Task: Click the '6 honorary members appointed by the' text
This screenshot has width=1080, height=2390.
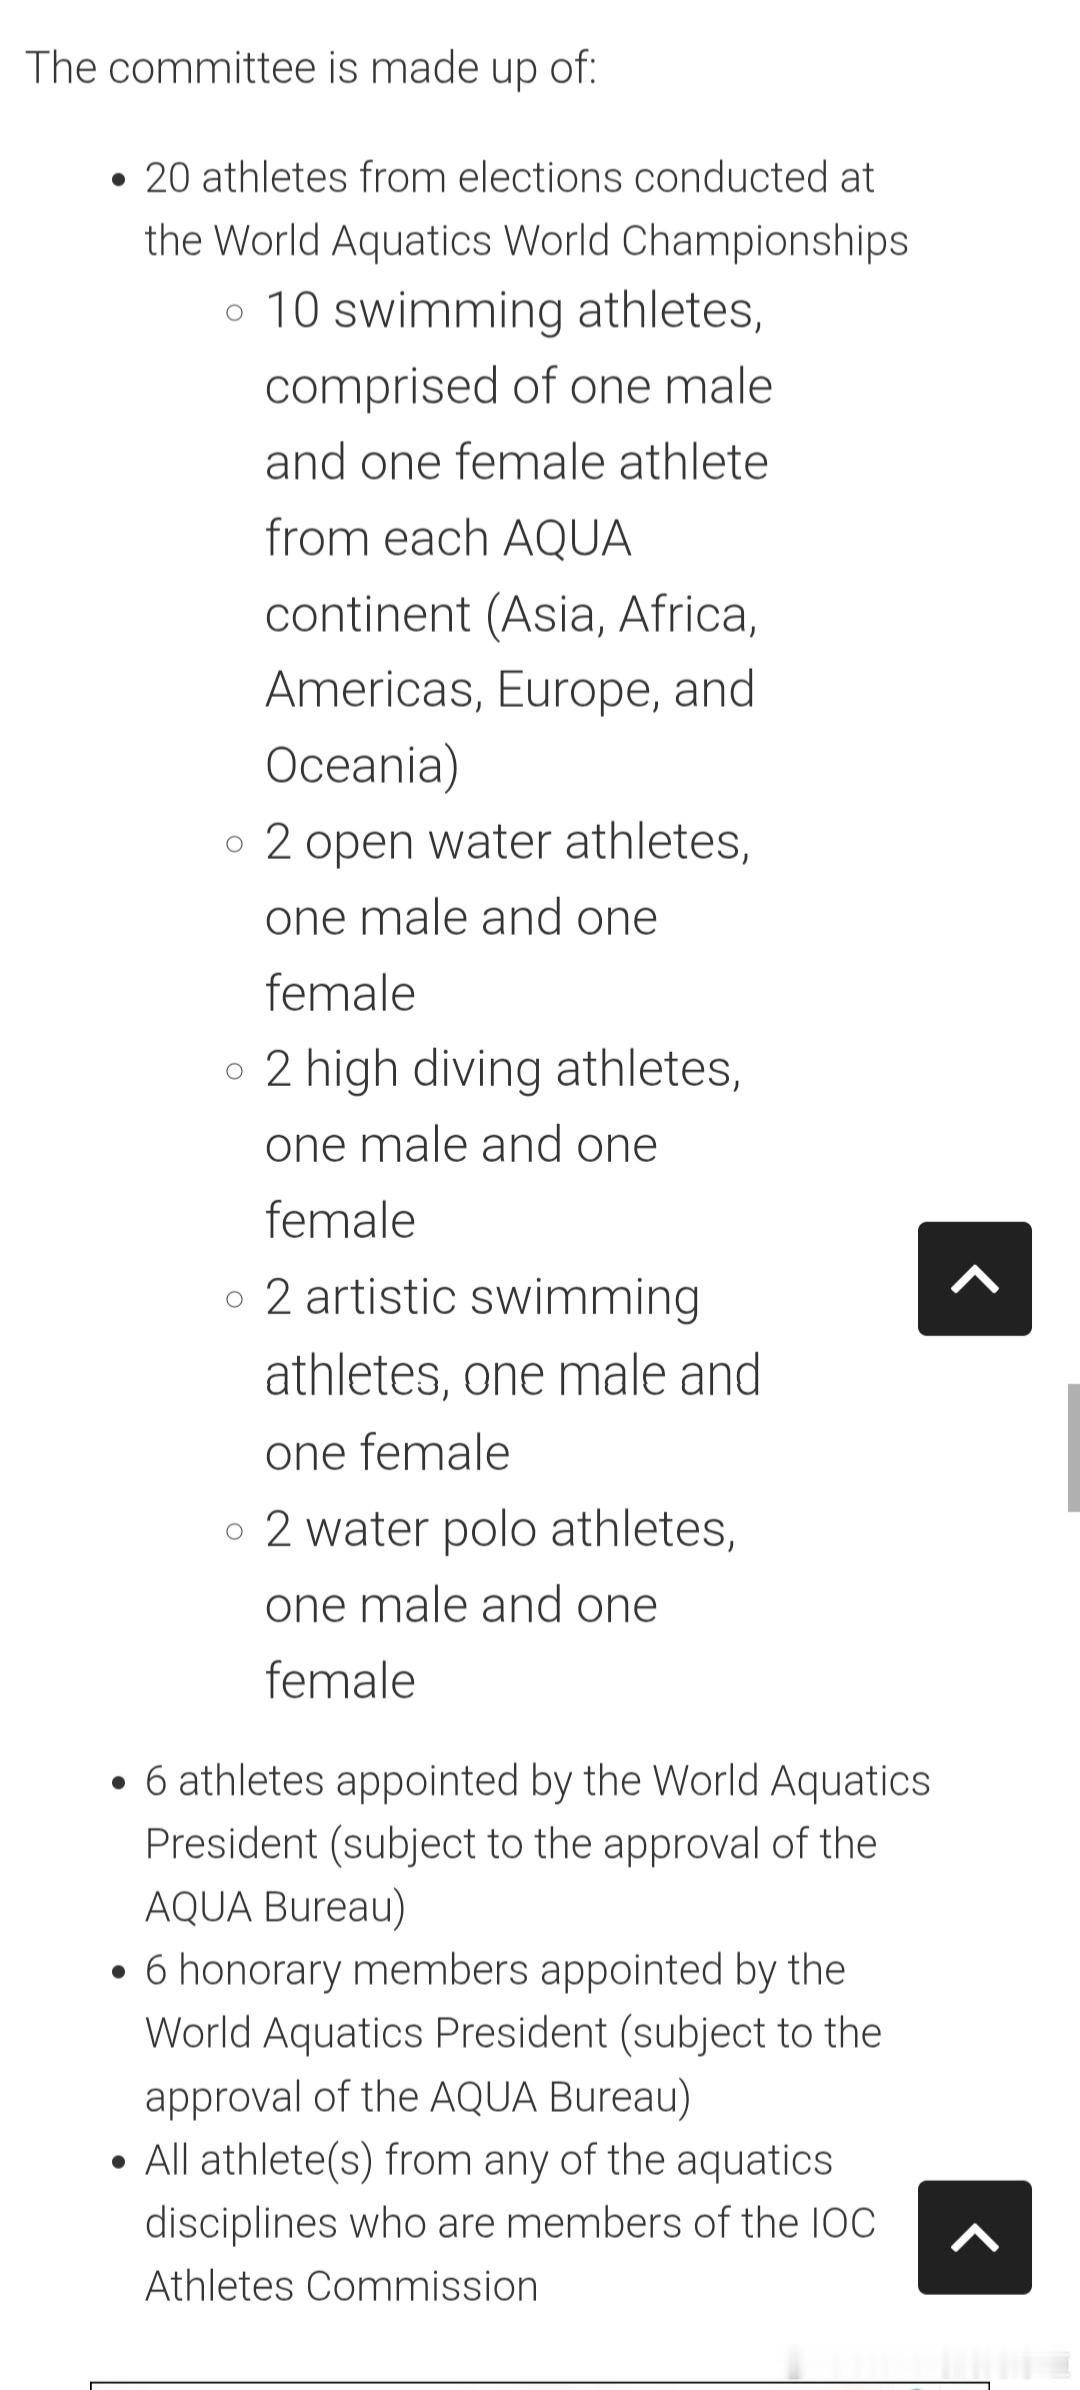Action: click(x=495, y=1970)
